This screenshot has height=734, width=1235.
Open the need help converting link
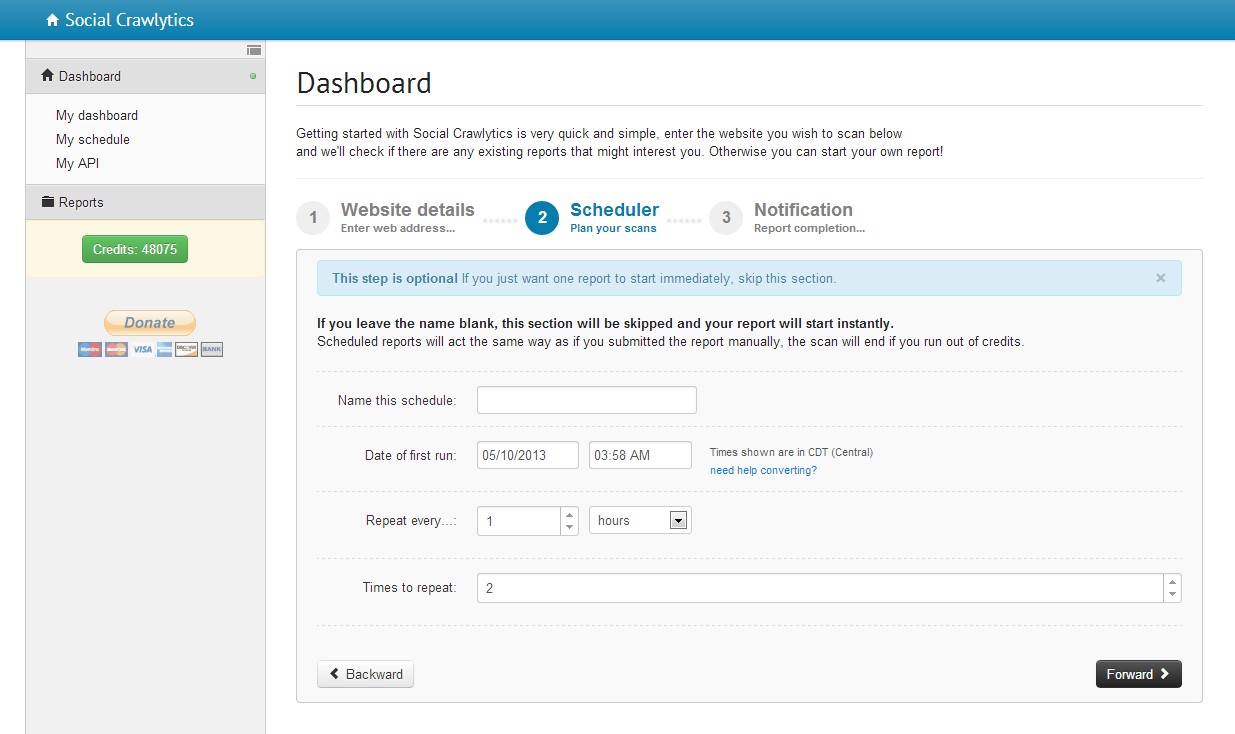[763, 470]
